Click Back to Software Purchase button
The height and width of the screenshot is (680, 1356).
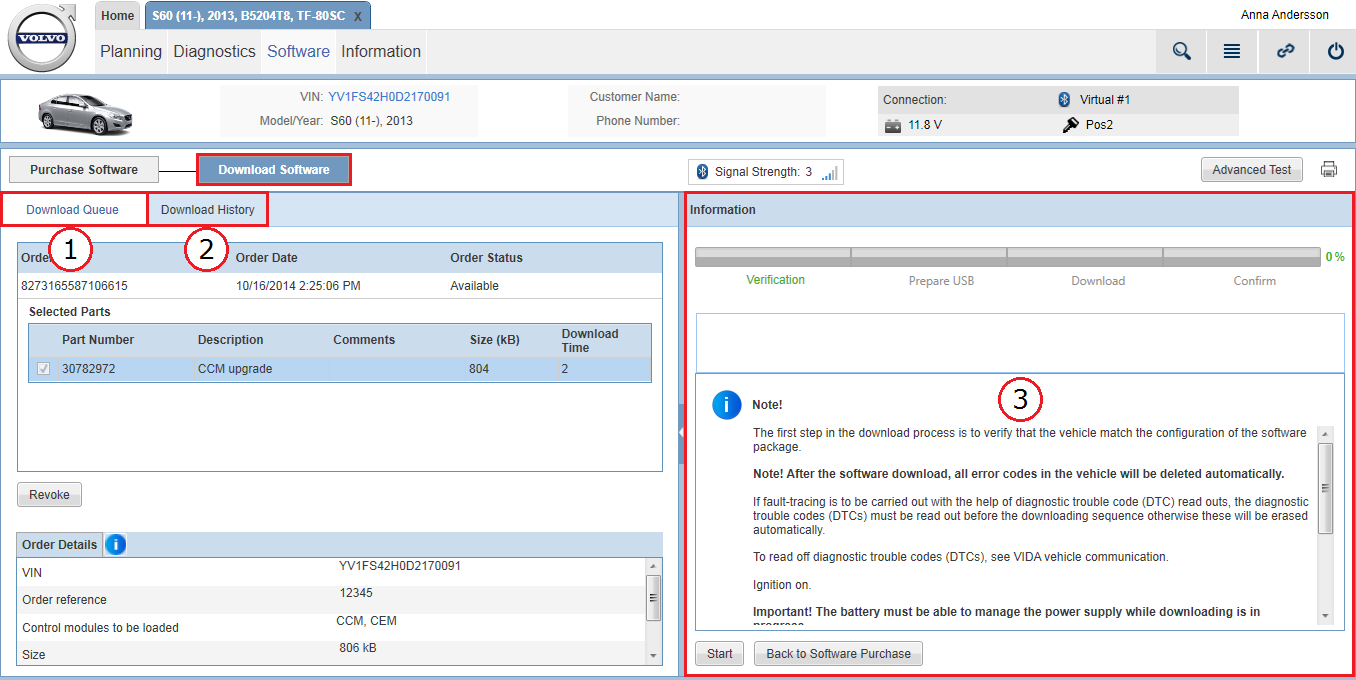(x=838, y=654)
